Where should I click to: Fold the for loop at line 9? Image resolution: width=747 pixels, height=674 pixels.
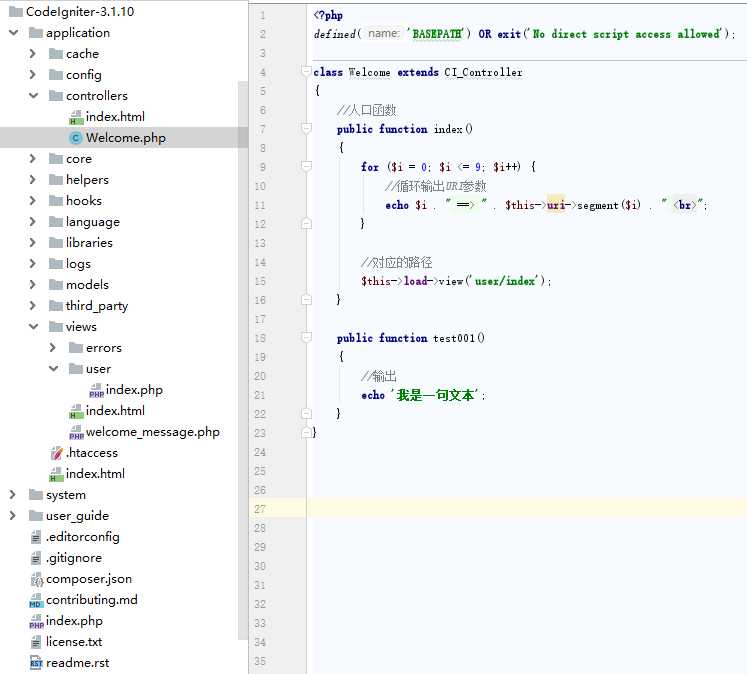pos(306,166)
